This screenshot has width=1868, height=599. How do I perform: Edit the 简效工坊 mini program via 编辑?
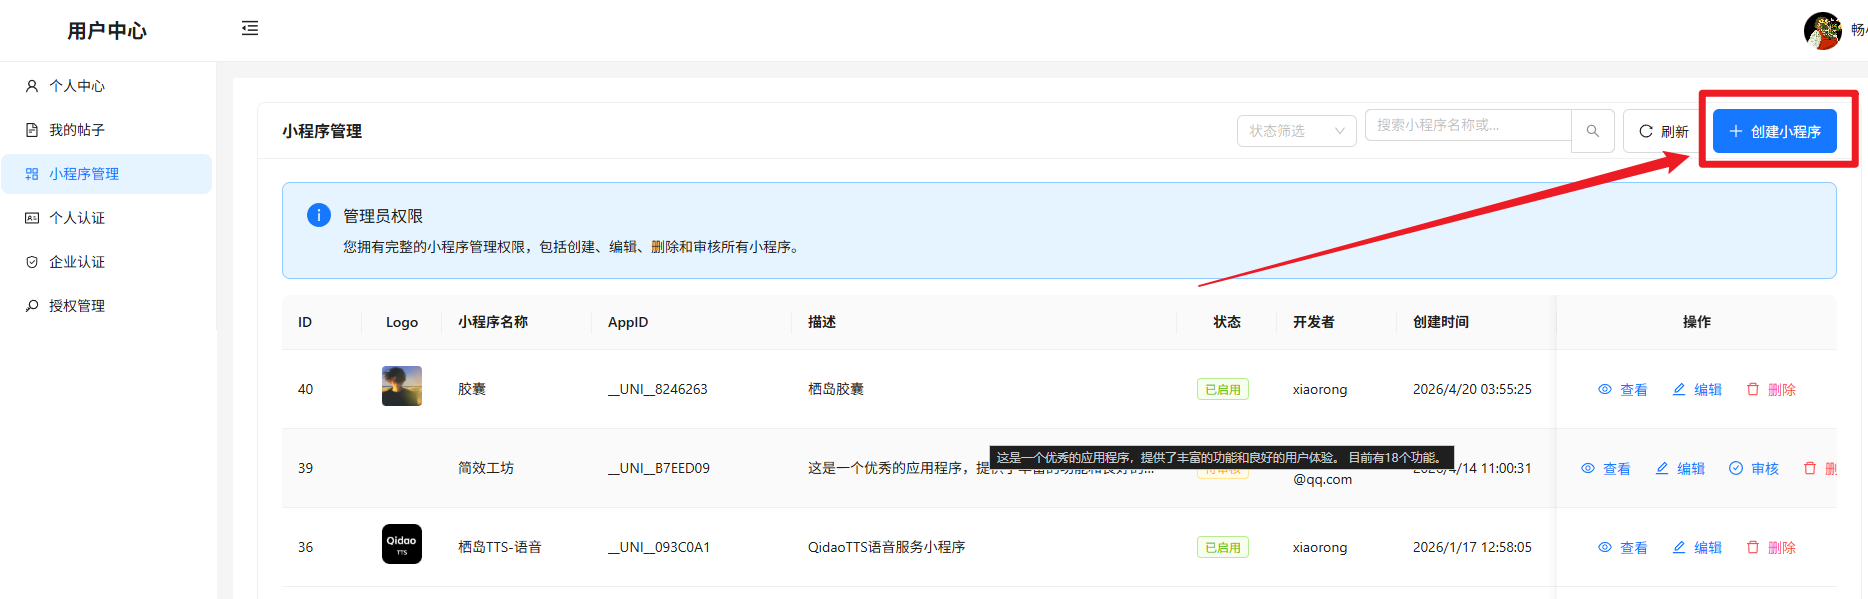tap(1680, 468)
